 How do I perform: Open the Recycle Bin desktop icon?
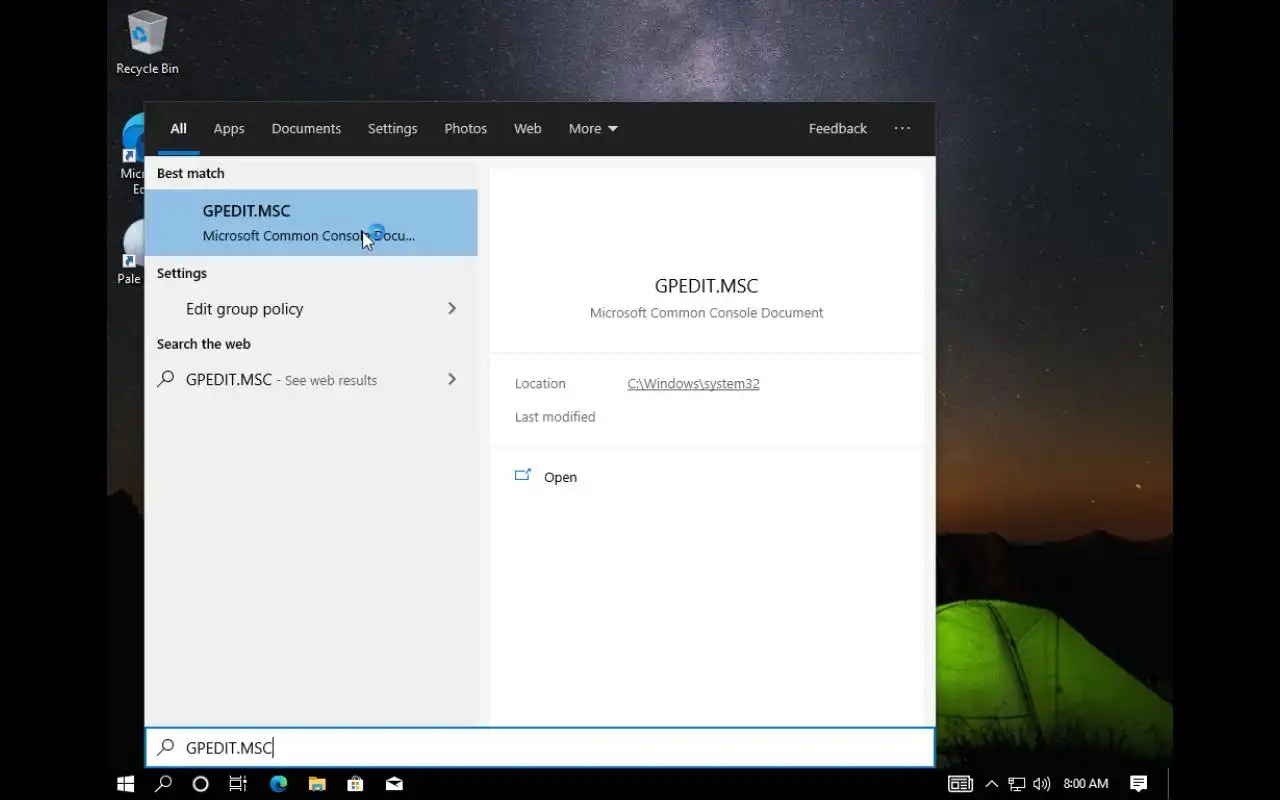147,44
